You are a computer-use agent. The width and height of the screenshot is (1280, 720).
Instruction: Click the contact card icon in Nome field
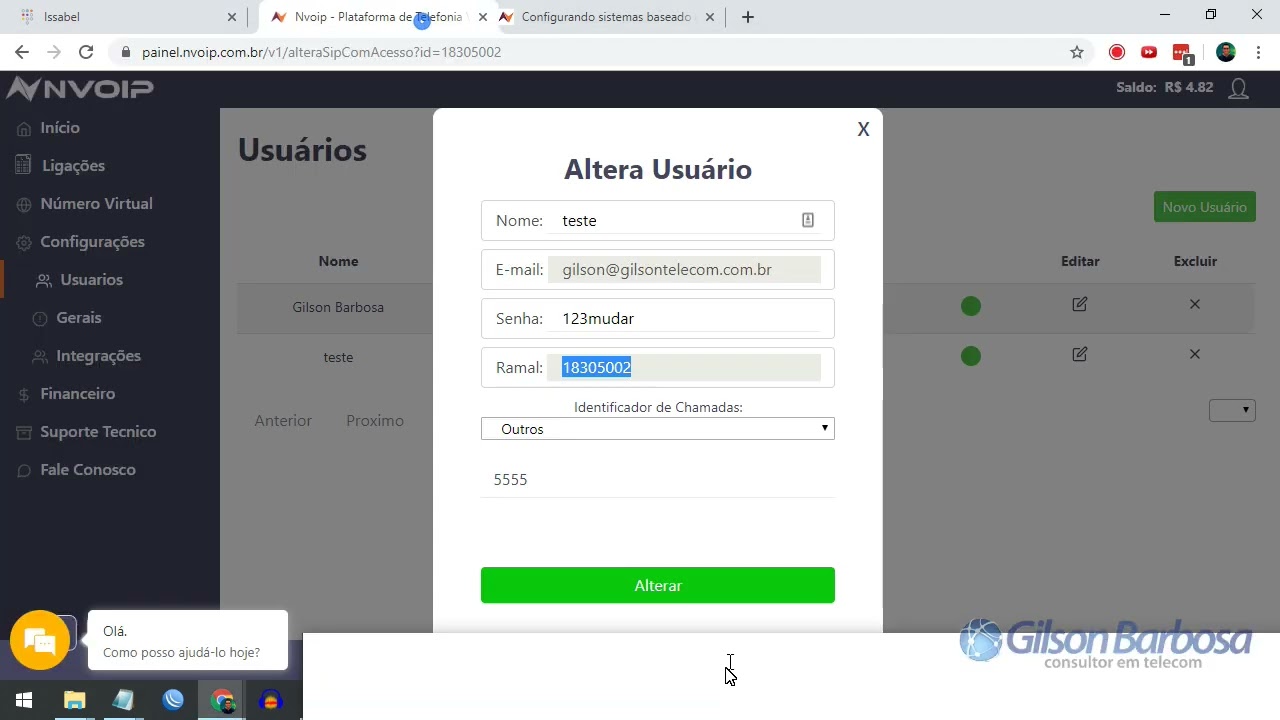coord(808,220)
